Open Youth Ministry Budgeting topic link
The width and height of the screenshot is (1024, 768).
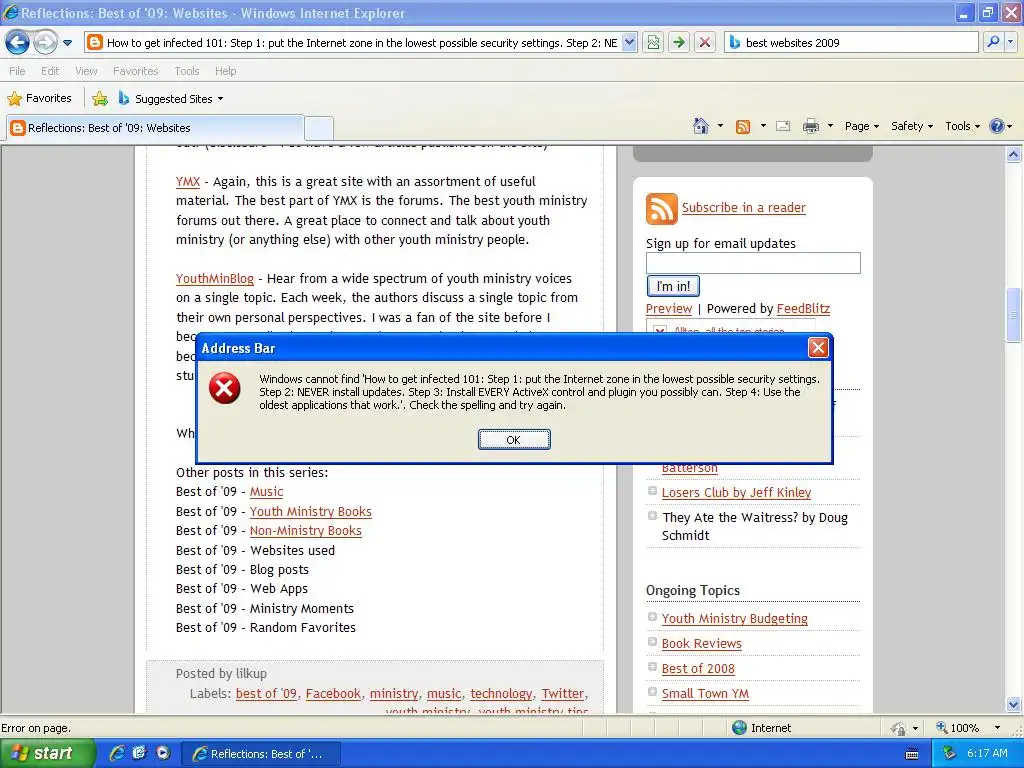[x=734, y=618]
